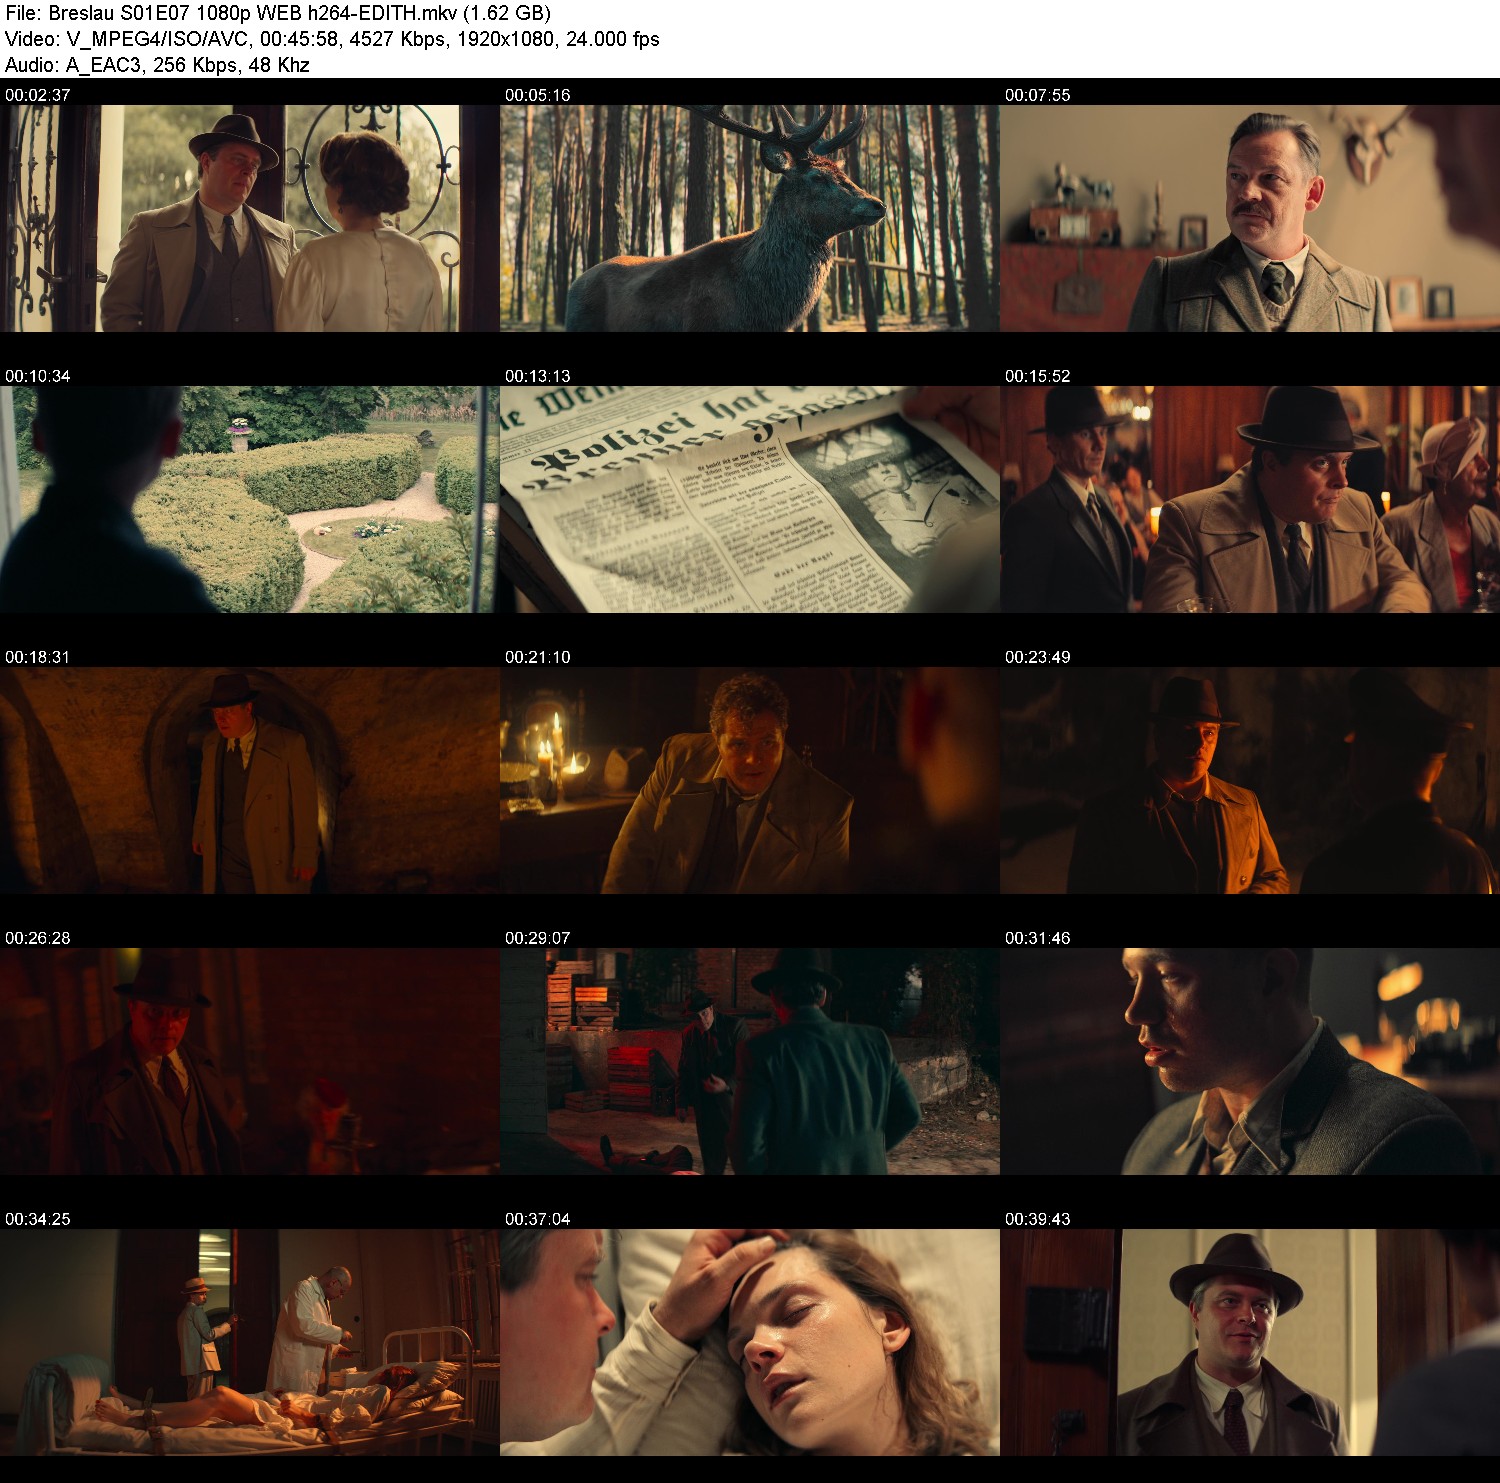Click the timestamp label 00:15:52
1500x1483 pixels.
pos(1038,376)
